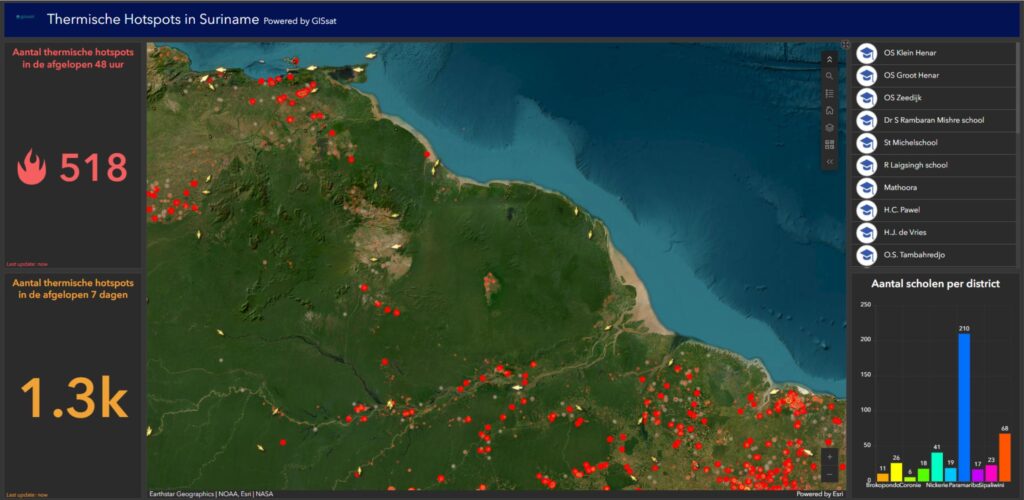Select the Mathoora school row

(x=935, y=188)
